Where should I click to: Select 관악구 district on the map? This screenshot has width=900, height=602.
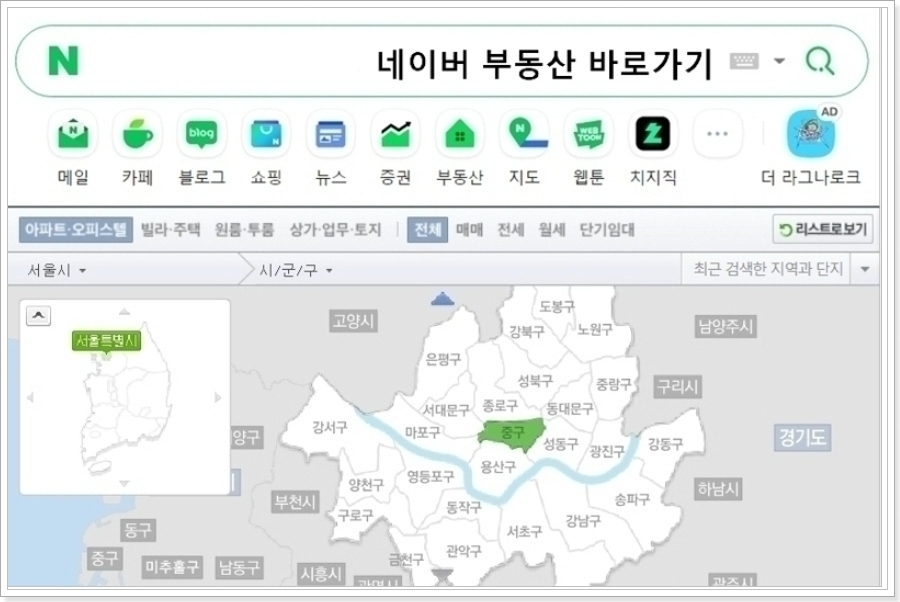464,551
